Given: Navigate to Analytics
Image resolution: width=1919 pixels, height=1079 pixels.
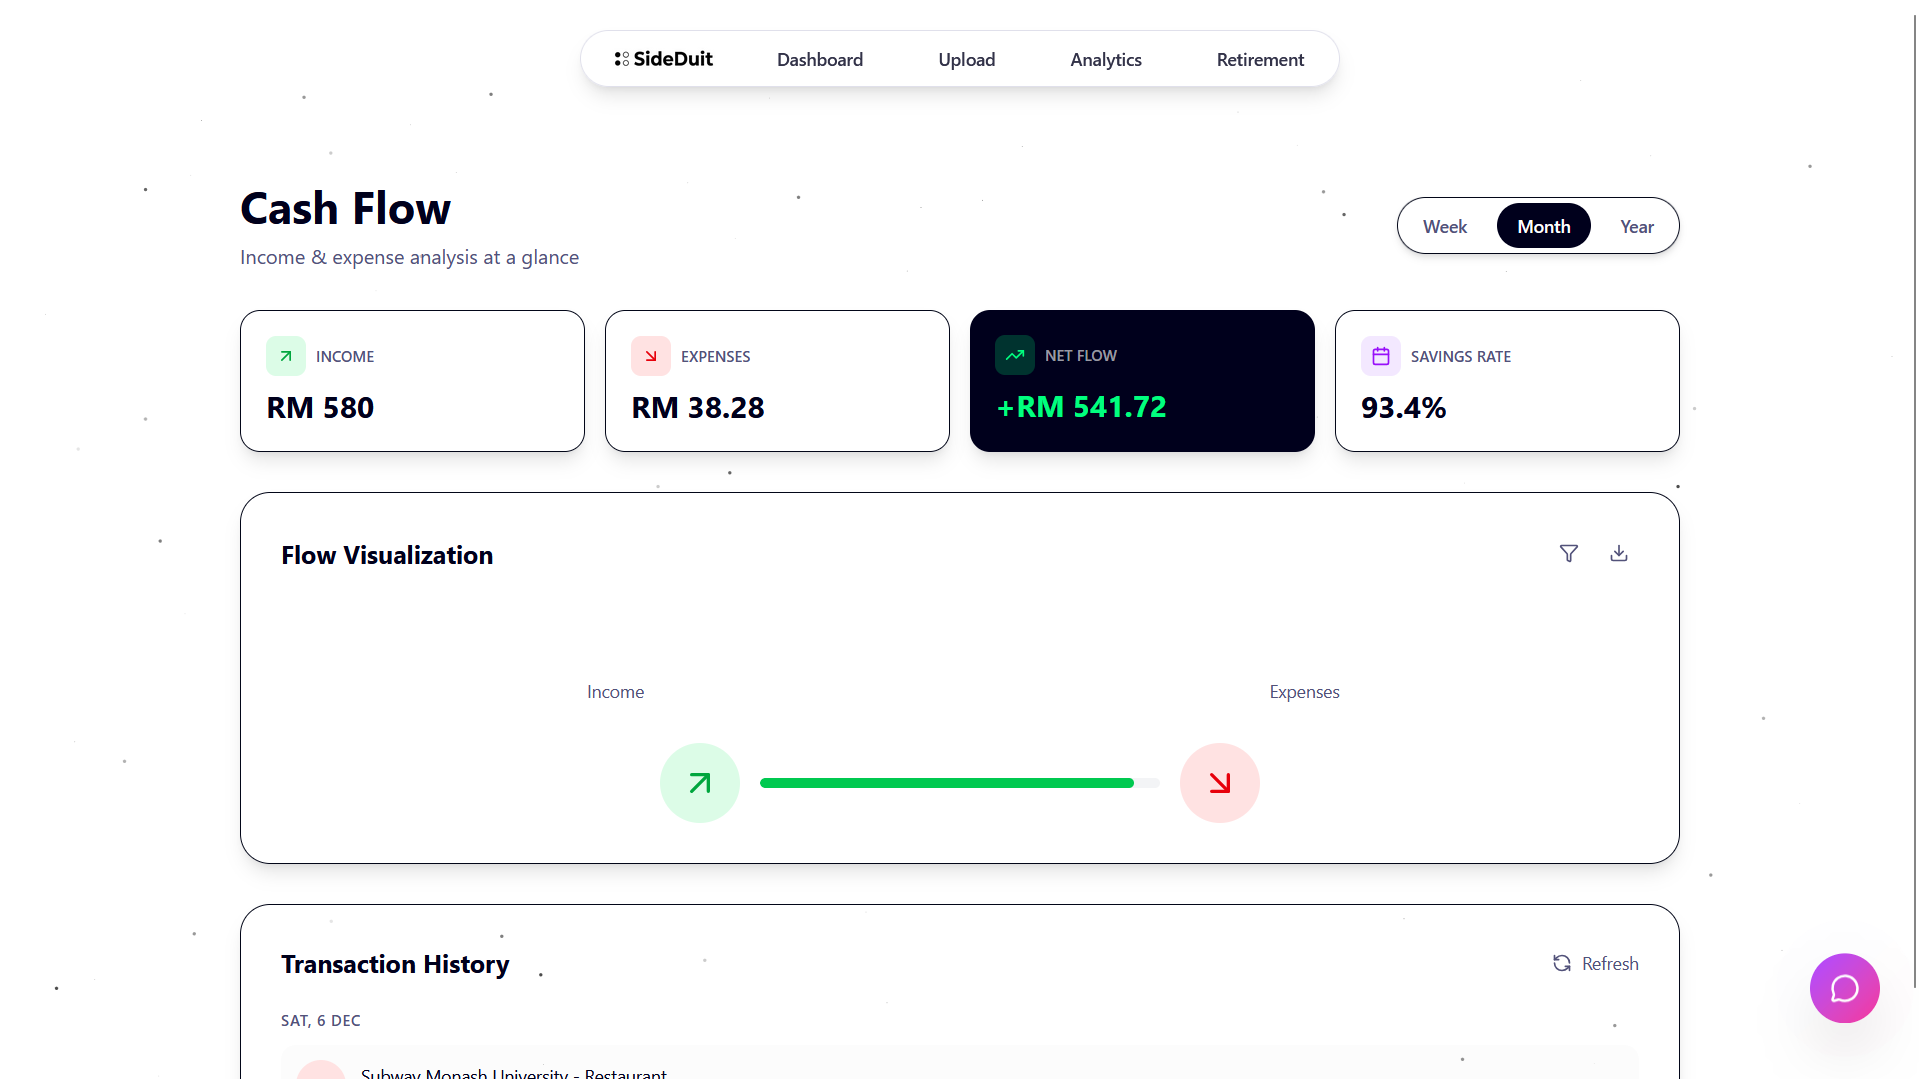Looking at the screenshot, I should coord(1106,59).
